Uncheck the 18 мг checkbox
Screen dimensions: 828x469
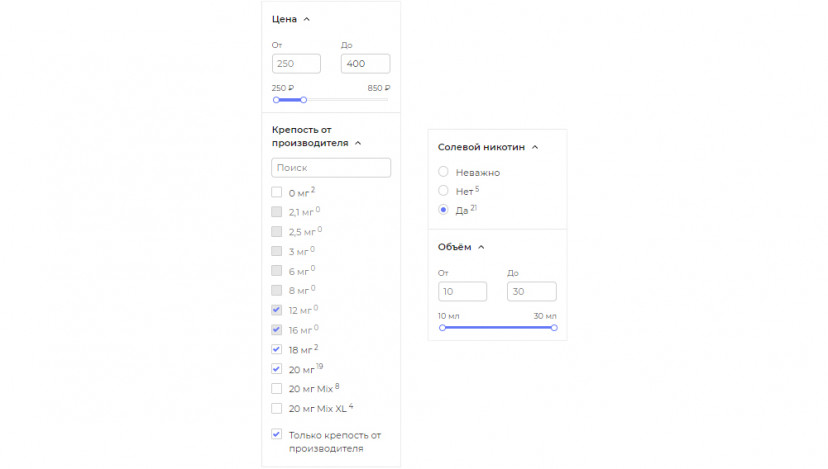(277, 349)
